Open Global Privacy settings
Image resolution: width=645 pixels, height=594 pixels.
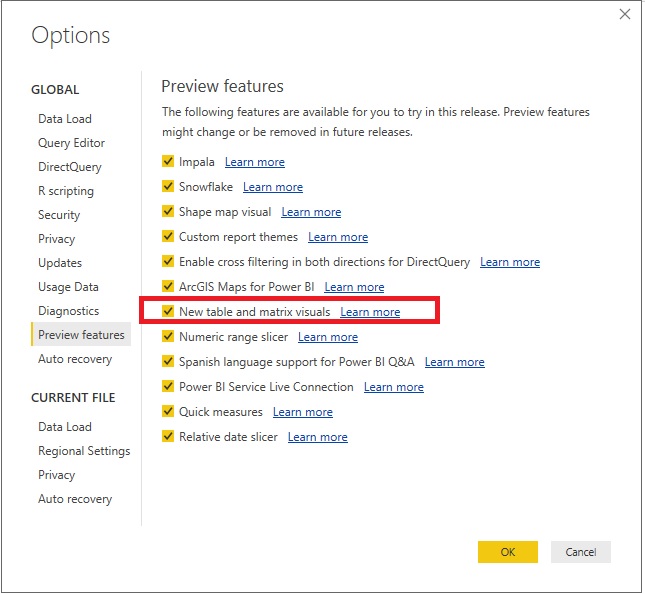(x=56, y=239)
